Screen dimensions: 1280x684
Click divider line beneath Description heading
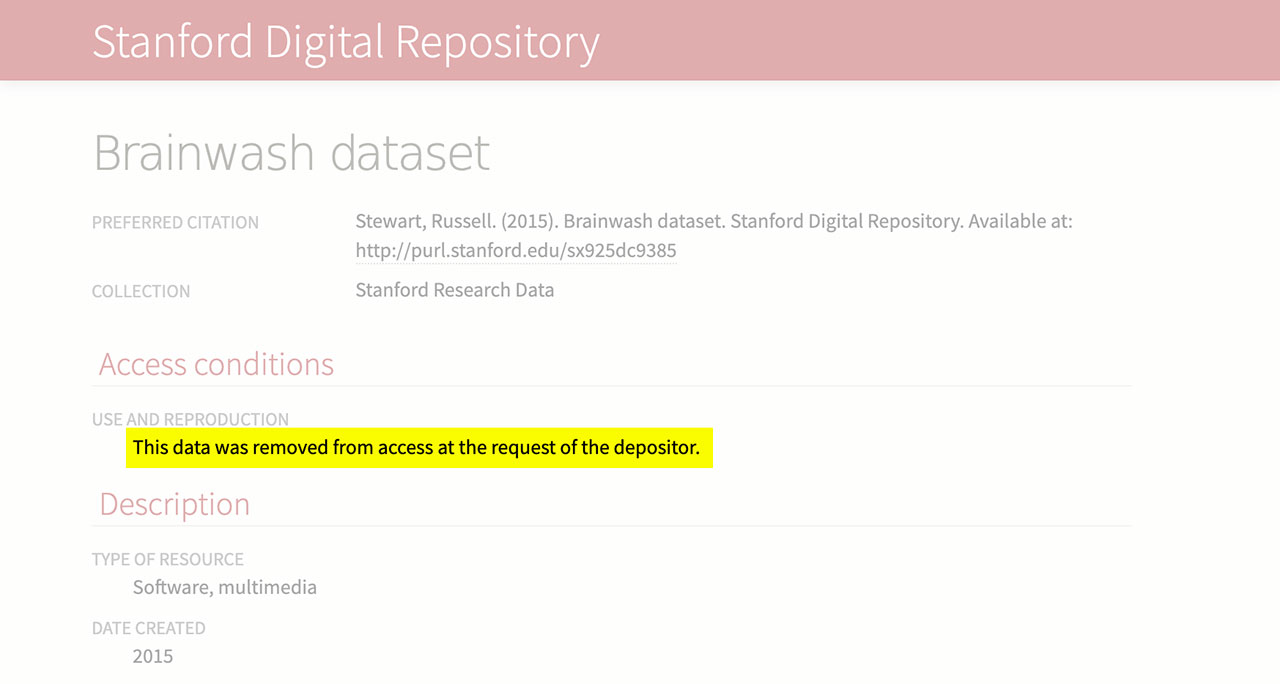point(612,526)
